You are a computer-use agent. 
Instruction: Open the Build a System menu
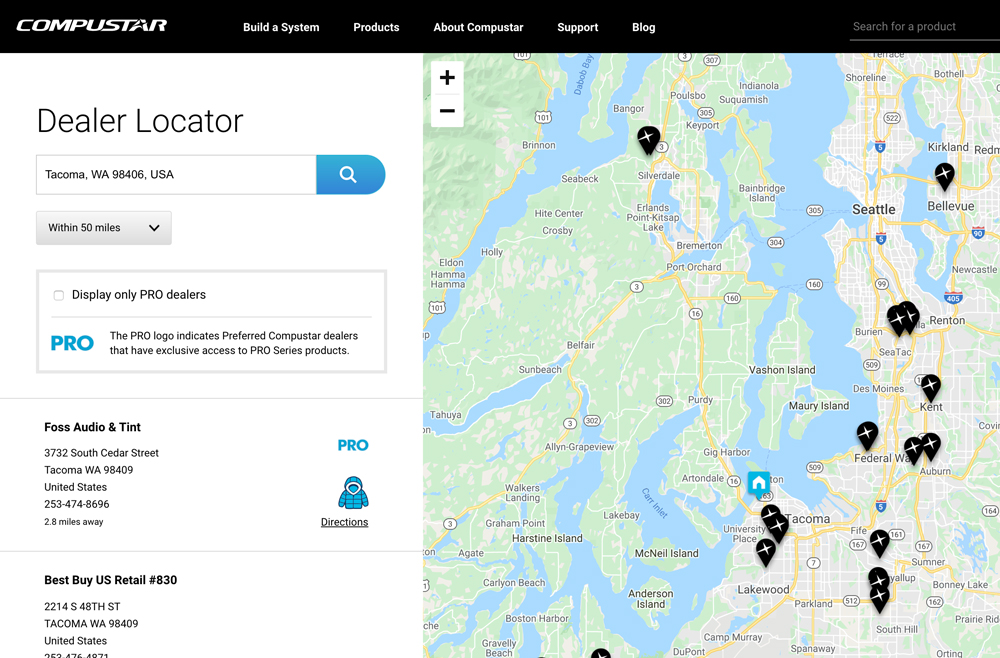pos(281,27)
